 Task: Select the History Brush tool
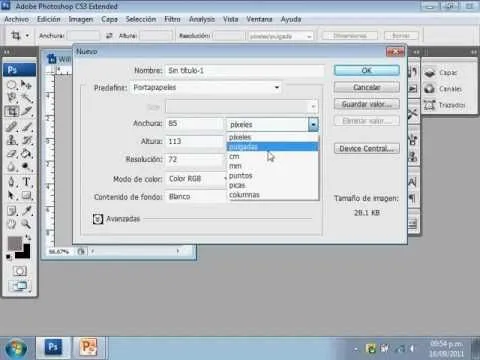coord(27,140)
